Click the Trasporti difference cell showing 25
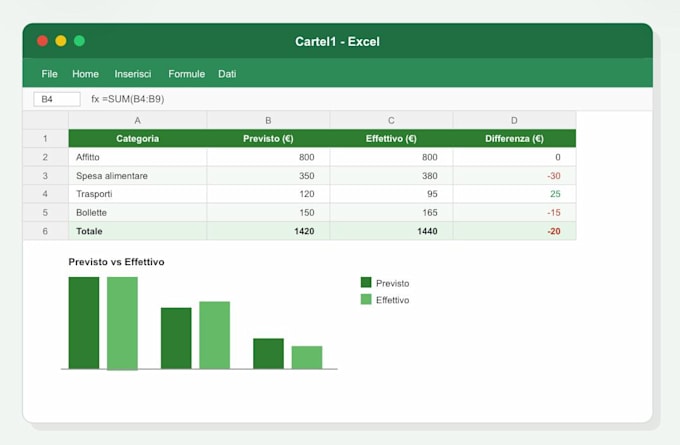Image resolution: width=680 pixels, height=445 pixels. [514, 194]
